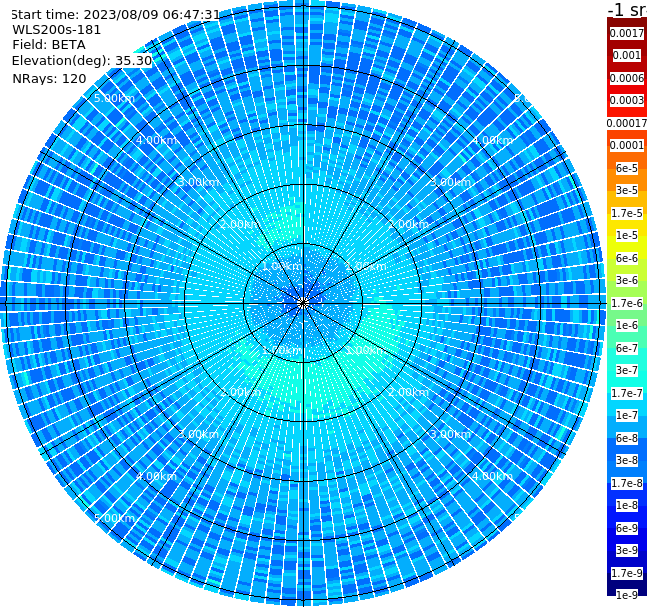The image size is (647, 607).
Task: Click the lidar origin at the plot center
Action: click(303, 304)
